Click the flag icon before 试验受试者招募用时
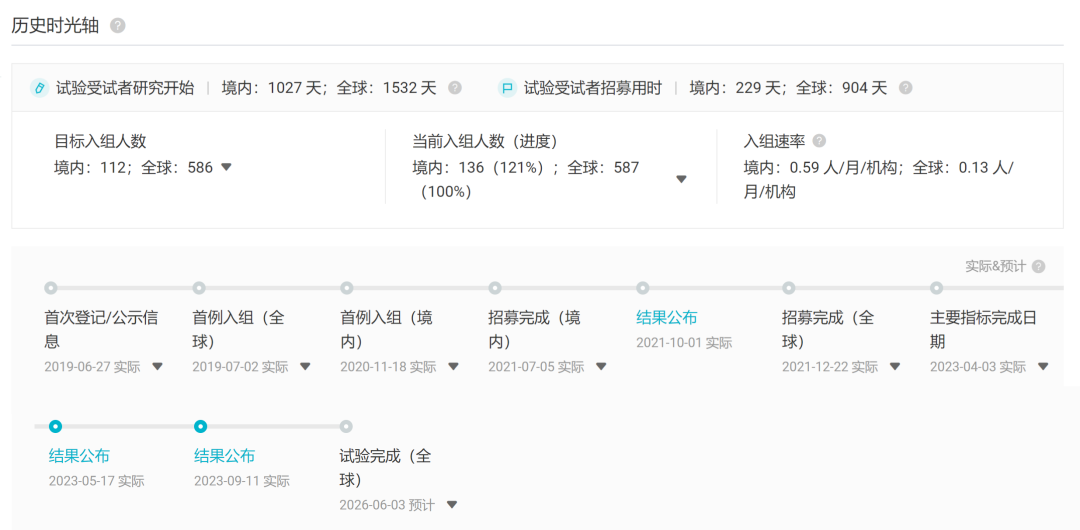Viewport: 1080px width, 530px height. coord(507,88)
